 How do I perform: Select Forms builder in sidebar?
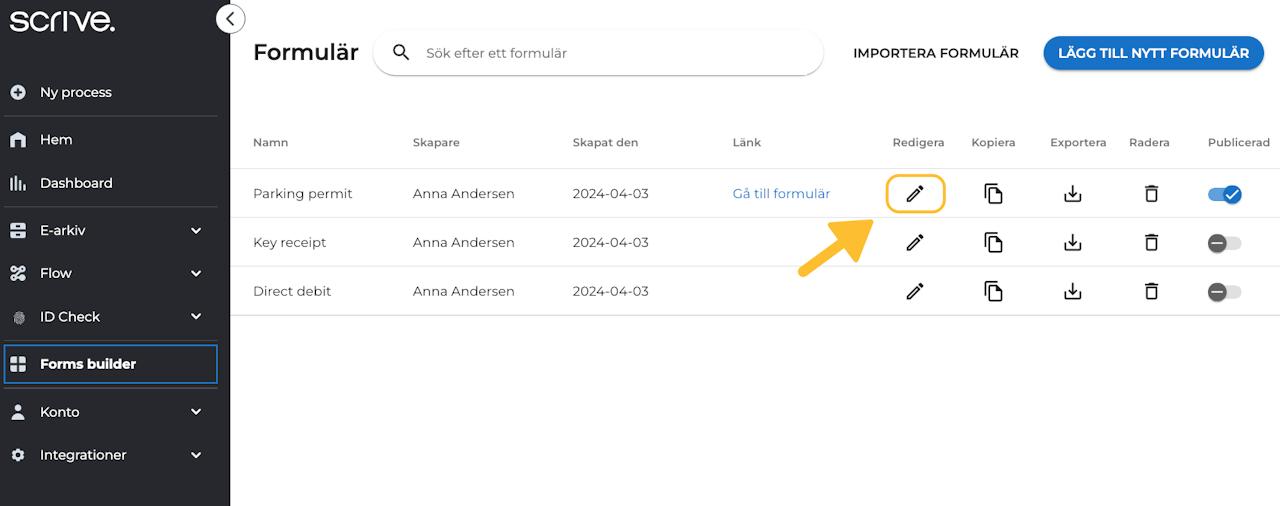pos(88,364)
